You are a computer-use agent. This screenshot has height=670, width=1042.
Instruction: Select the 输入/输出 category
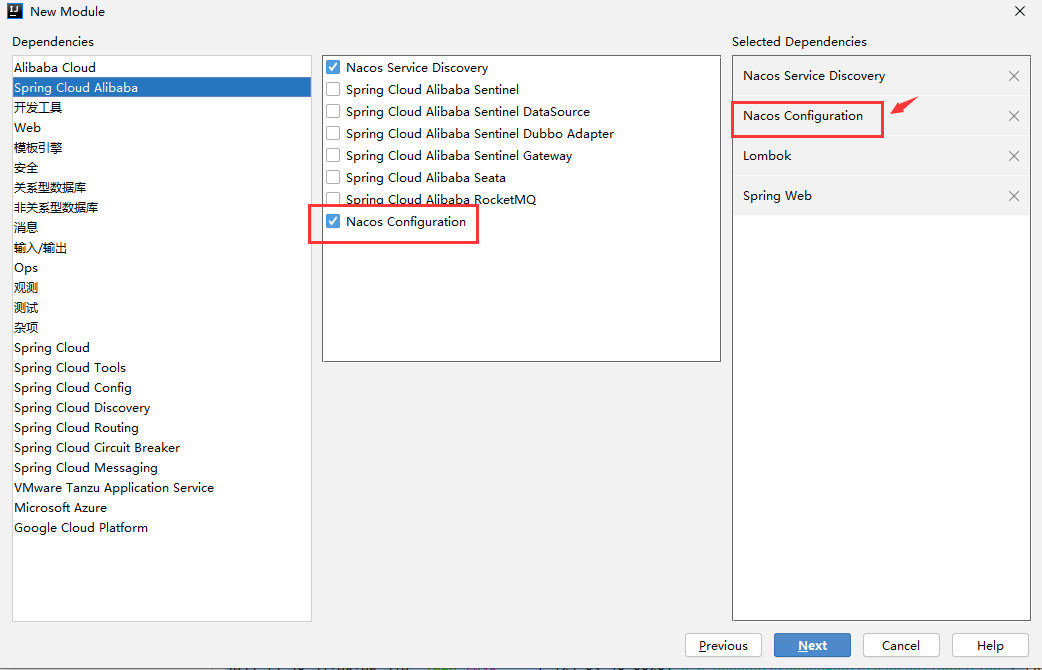click(x=161, y=247)
